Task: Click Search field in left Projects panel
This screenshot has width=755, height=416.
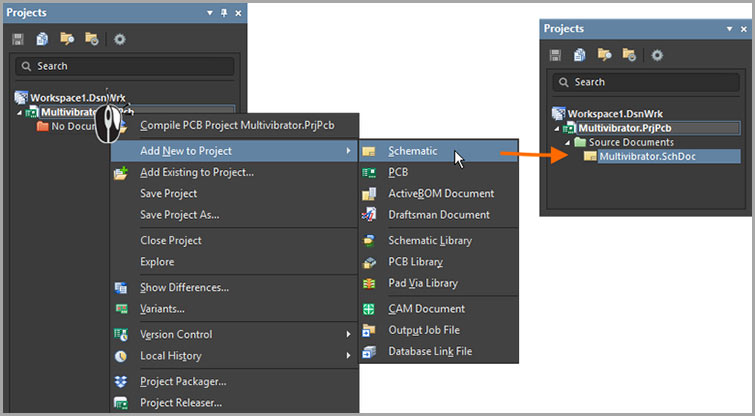Action: click(x=125, y=66)
